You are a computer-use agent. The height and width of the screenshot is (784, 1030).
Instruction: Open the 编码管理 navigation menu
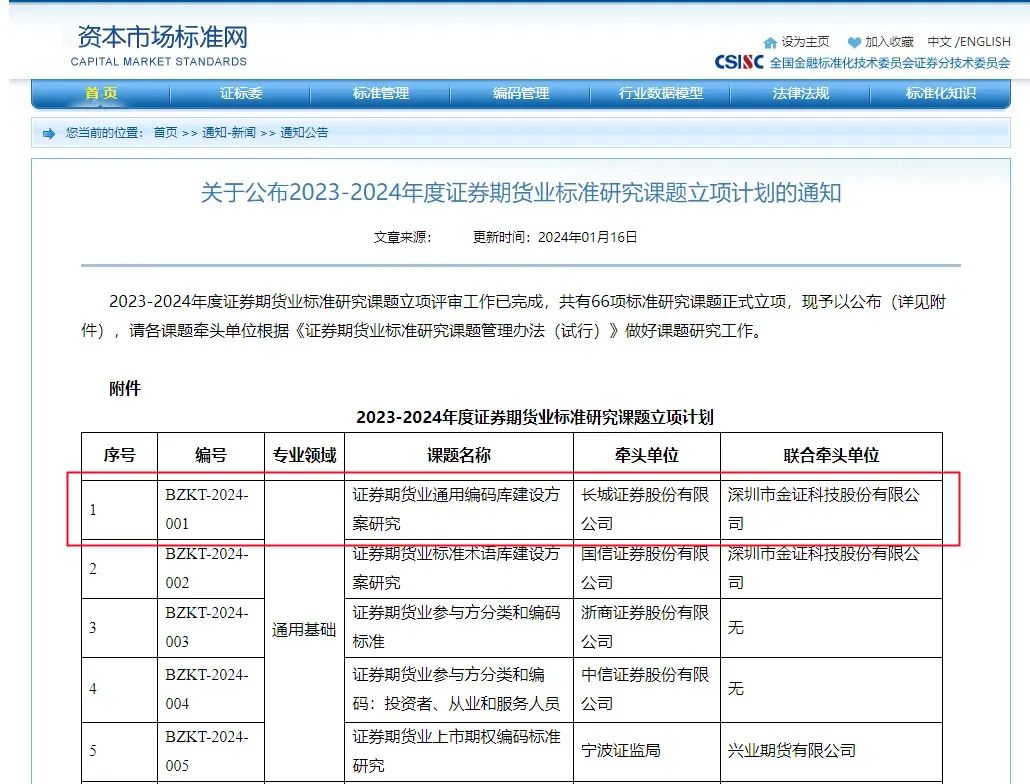(520, 93)
